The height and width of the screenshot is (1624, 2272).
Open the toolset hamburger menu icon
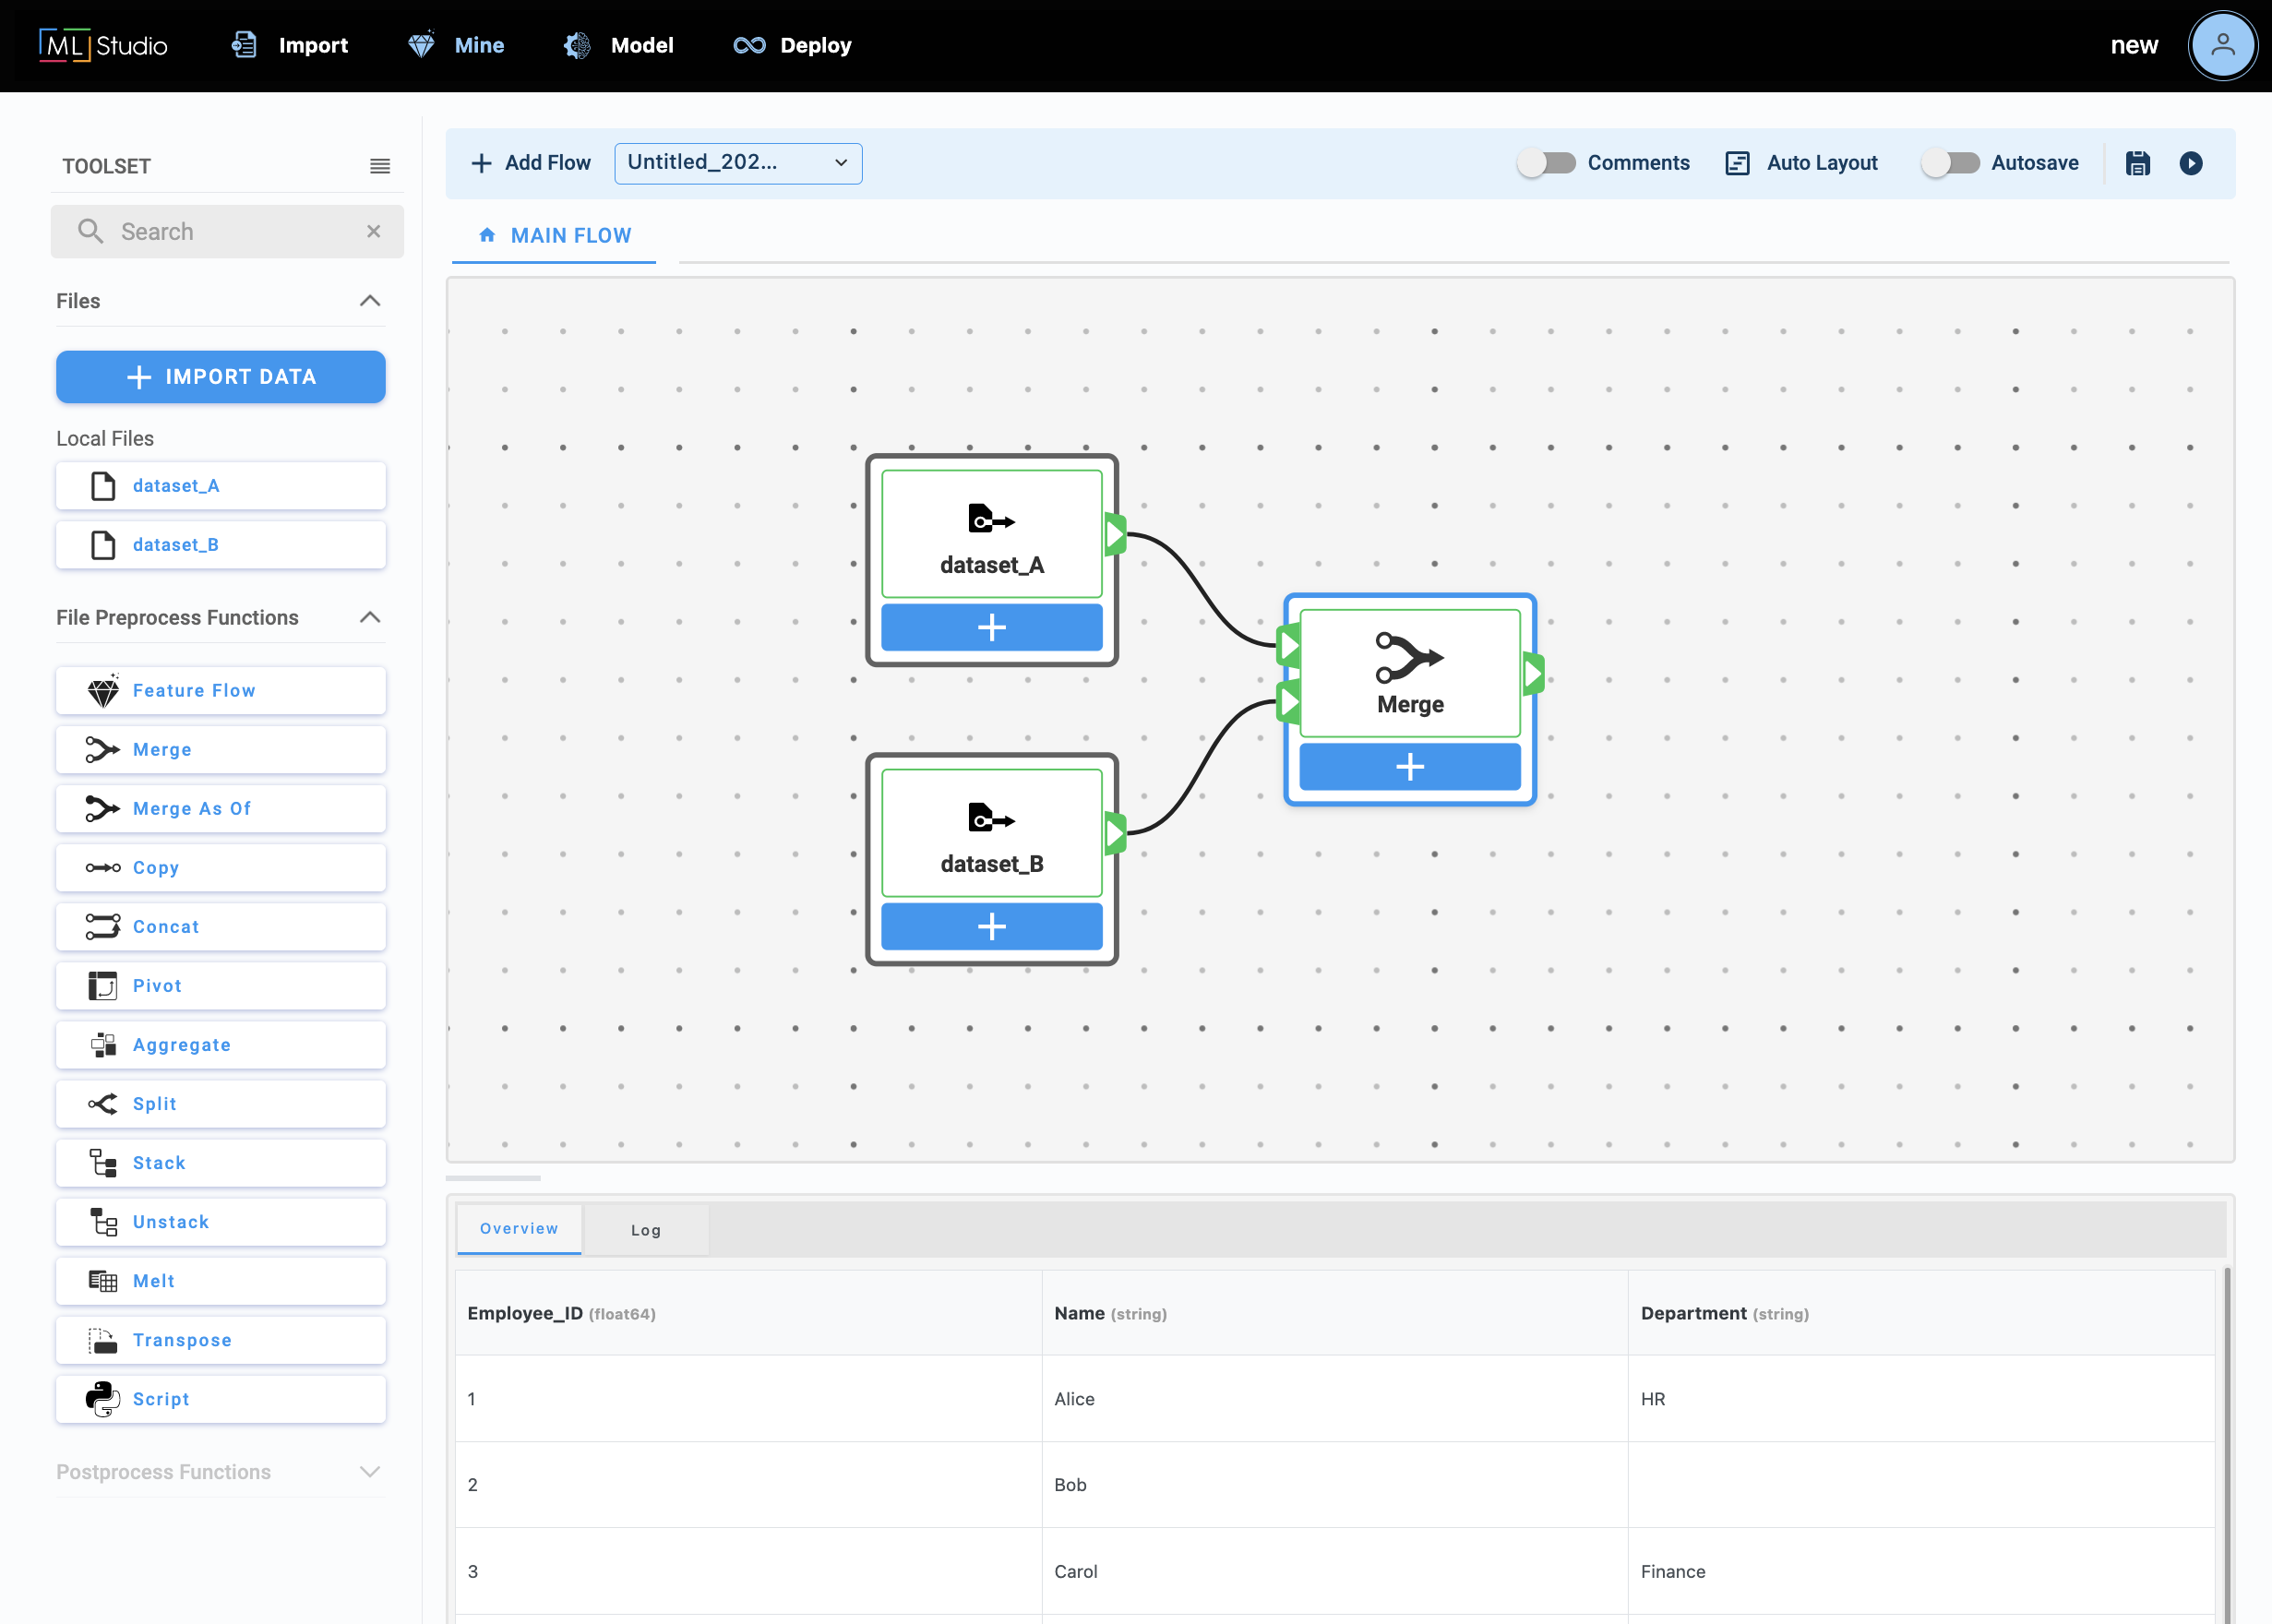(x=379, y=166)
